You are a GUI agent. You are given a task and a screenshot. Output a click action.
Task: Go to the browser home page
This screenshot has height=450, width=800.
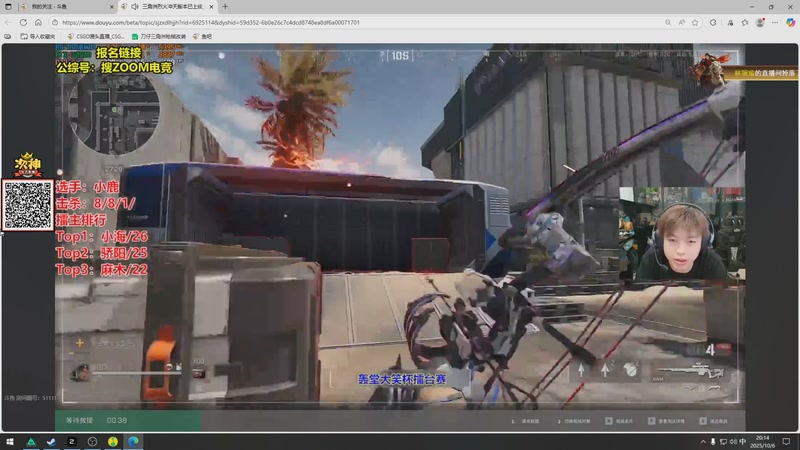click(x=38, y=22)
